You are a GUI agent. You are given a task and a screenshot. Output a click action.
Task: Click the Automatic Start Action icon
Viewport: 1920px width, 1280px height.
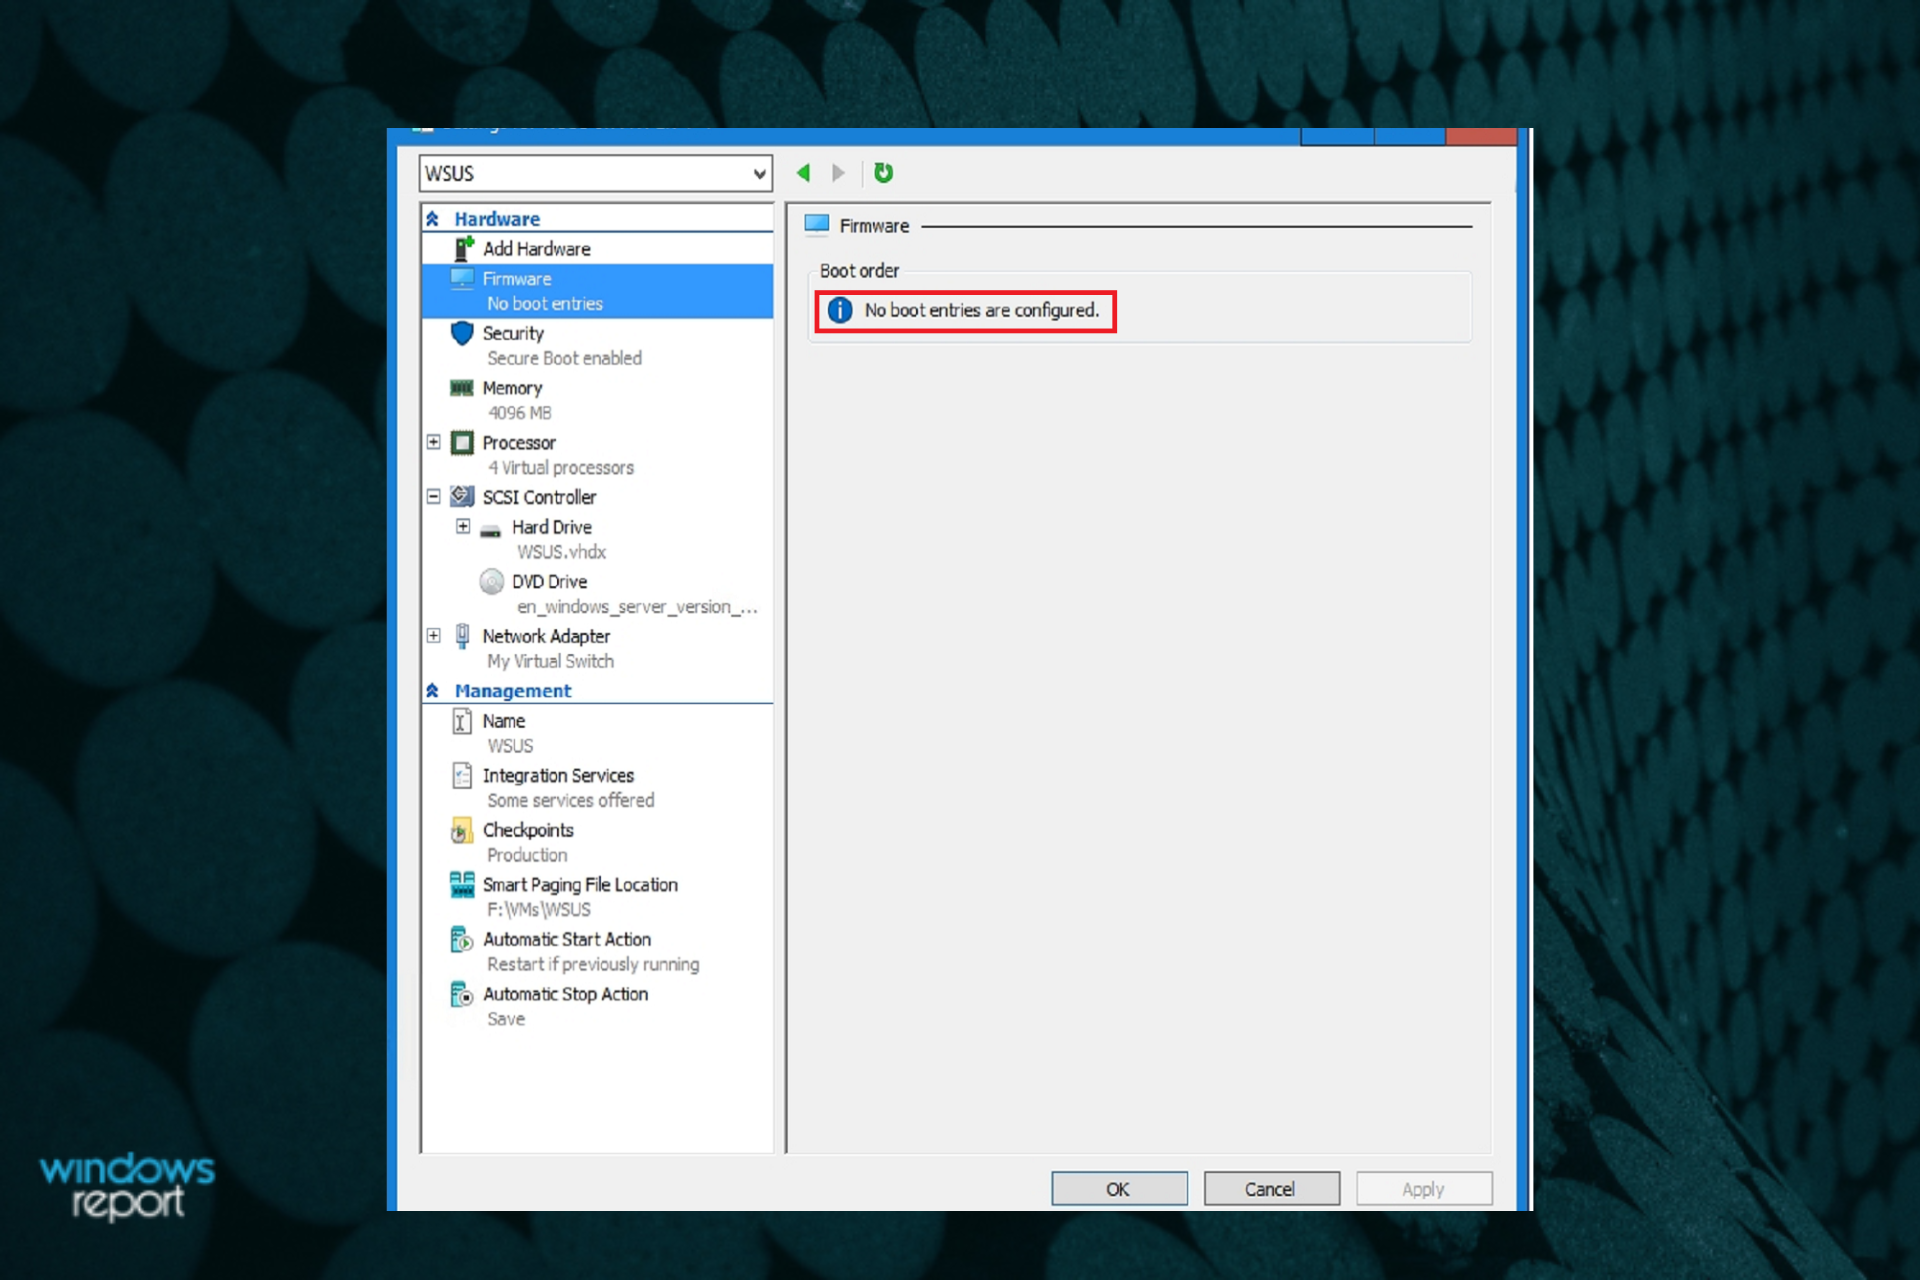coord(461,939)
